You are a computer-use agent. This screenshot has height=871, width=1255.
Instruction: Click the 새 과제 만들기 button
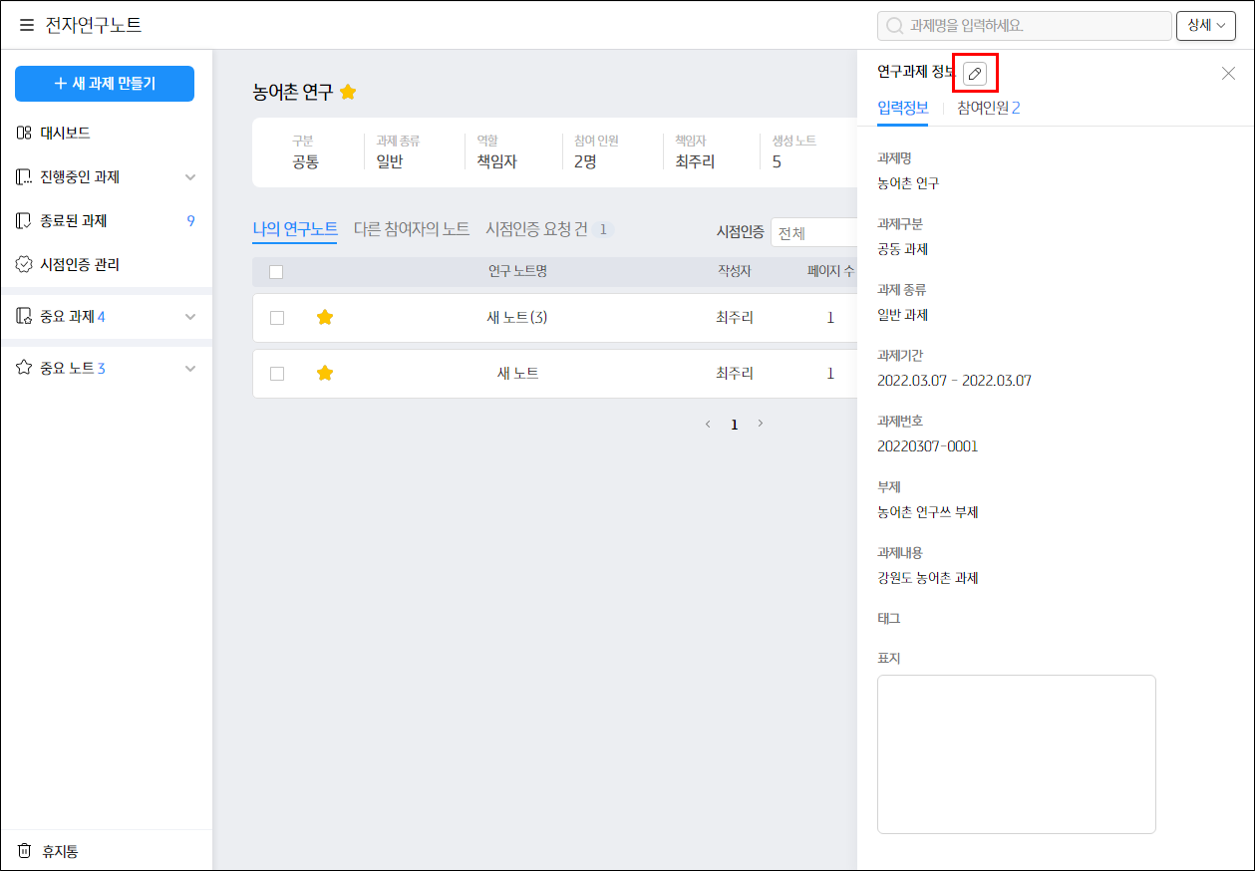point(104,84)
